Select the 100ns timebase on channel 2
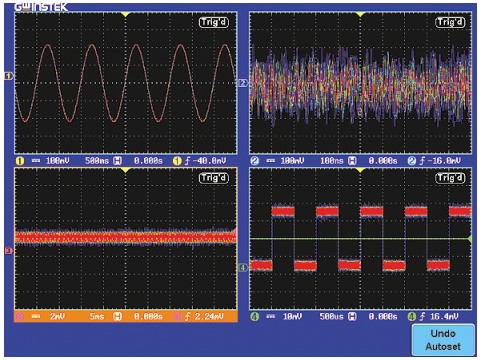This screenshot has width=480, height=361. (x=332, y=161)
